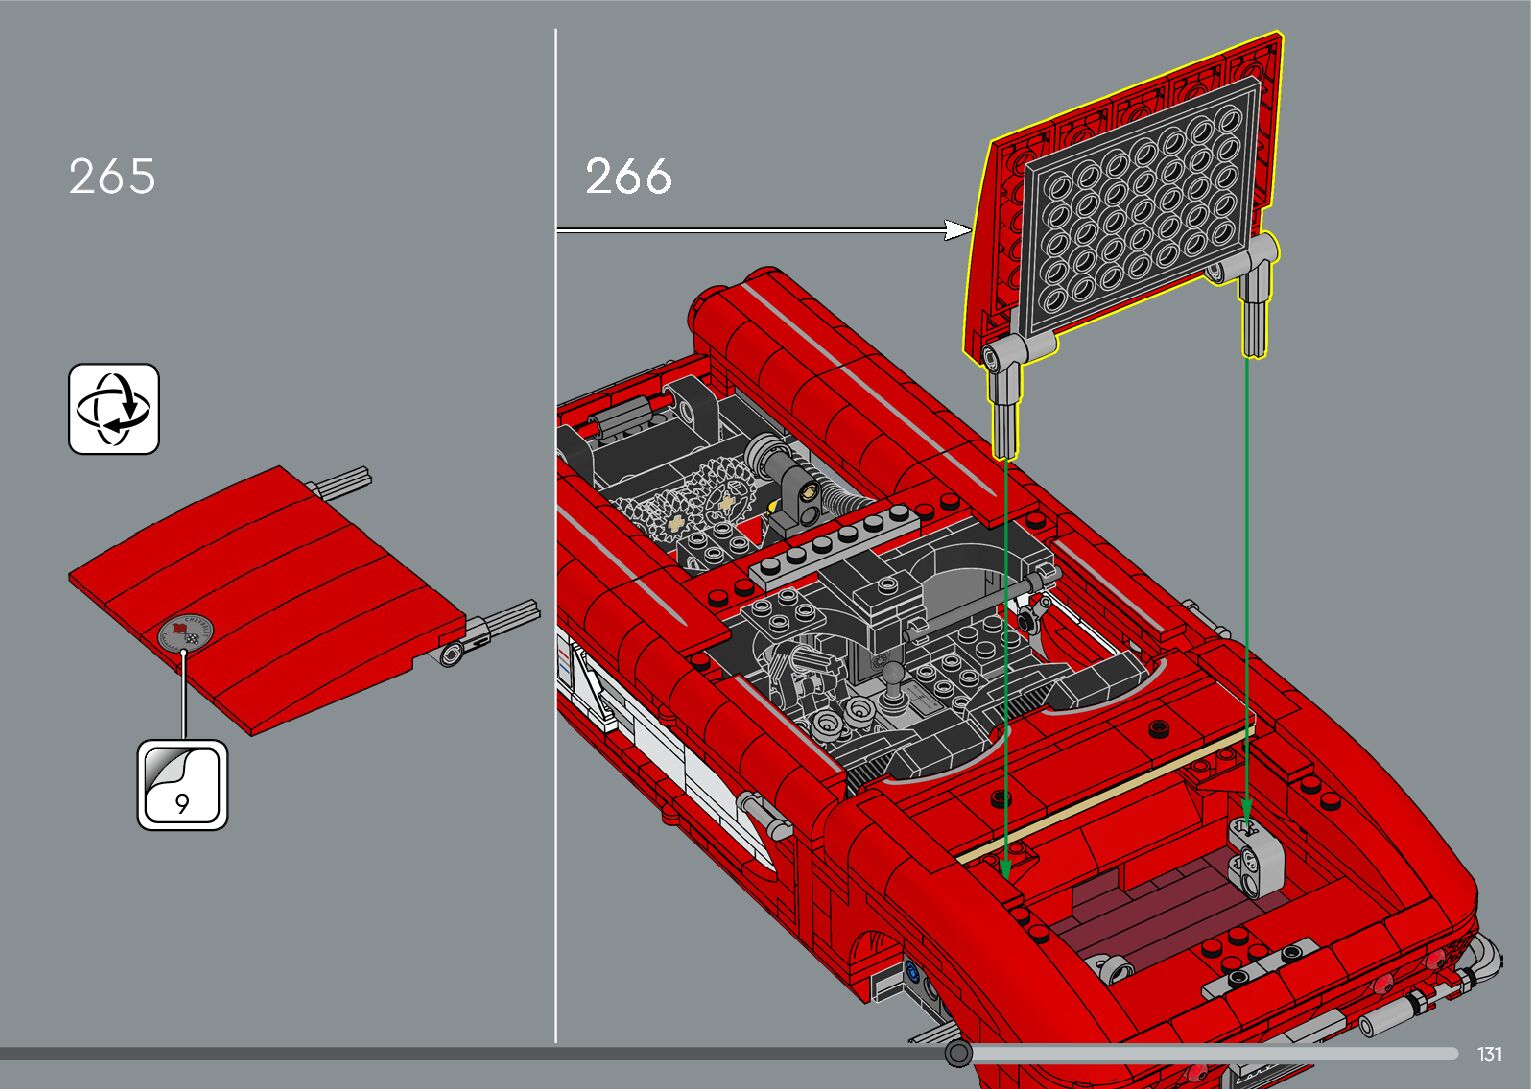Click the step number 265 label
Viewport: 1531px width, 1089px height.
[x=112, y=177]
